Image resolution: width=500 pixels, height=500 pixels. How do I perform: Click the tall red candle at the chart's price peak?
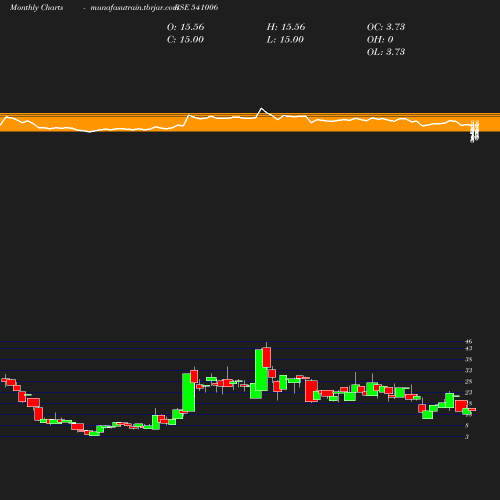pos(267,357)
